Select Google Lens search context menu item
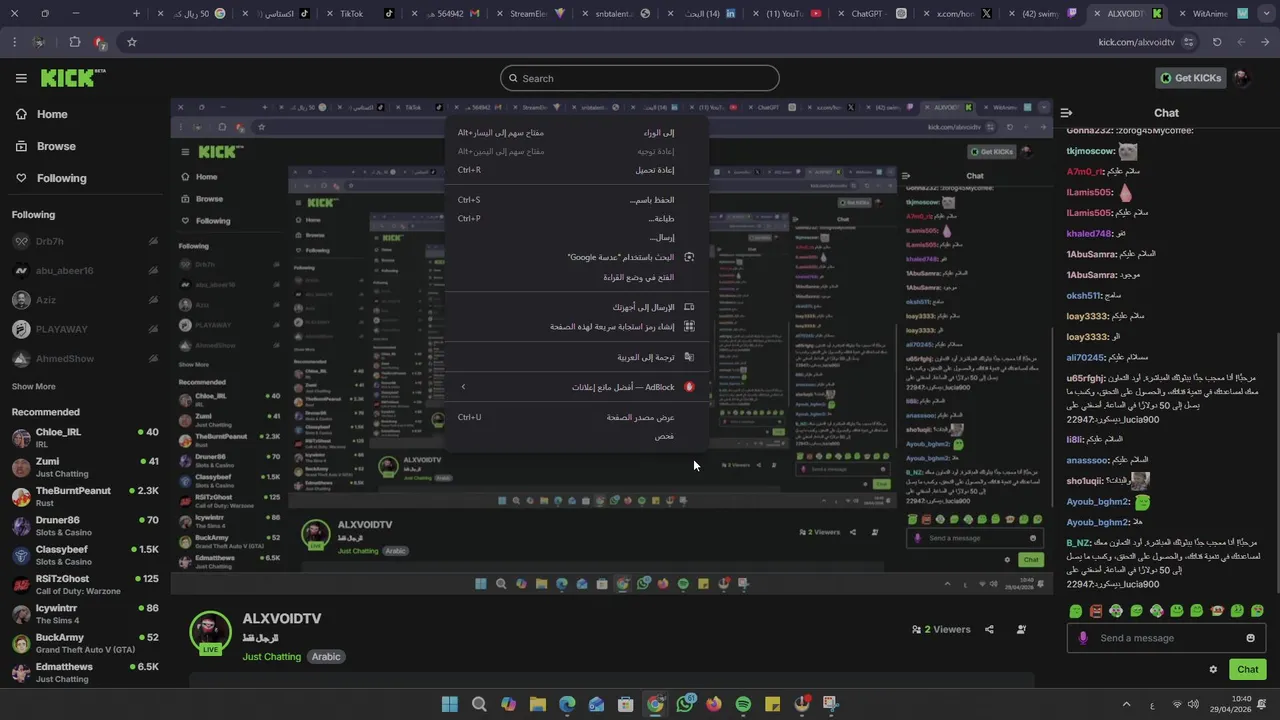Screen dimensions: 1280x720 pyautogui.click(x=576, y=257)
